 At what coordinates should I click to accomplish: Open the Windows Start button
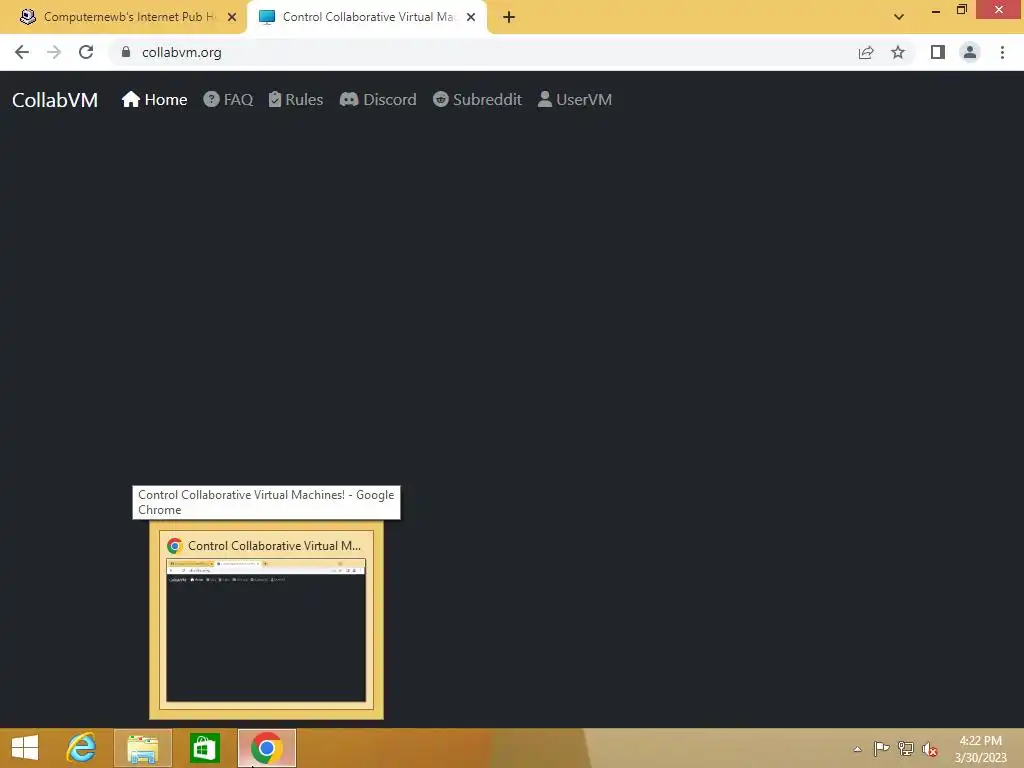tap(25, 748)
